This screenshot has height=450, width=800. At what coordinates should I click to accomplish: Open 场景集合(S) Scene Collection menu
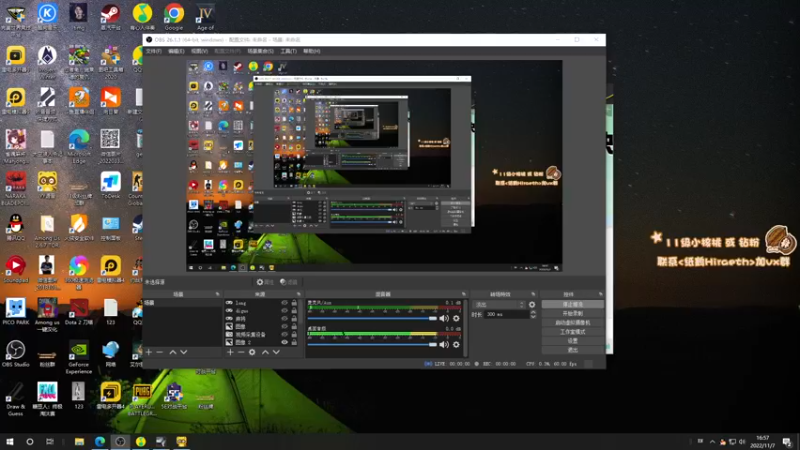coord(260,51)
